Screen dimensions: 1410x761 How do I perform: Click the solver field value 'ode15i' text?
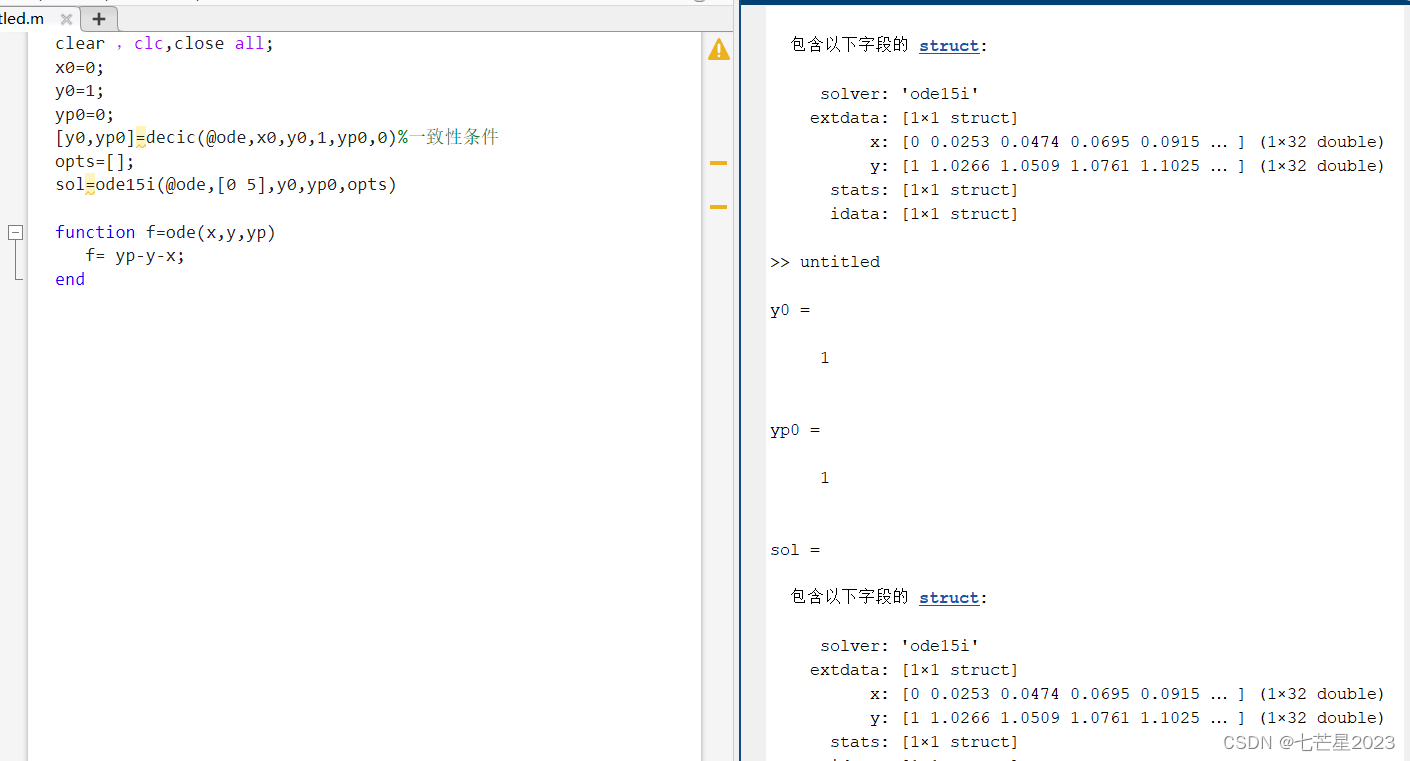pyautogui.click(x=939, y=93)
